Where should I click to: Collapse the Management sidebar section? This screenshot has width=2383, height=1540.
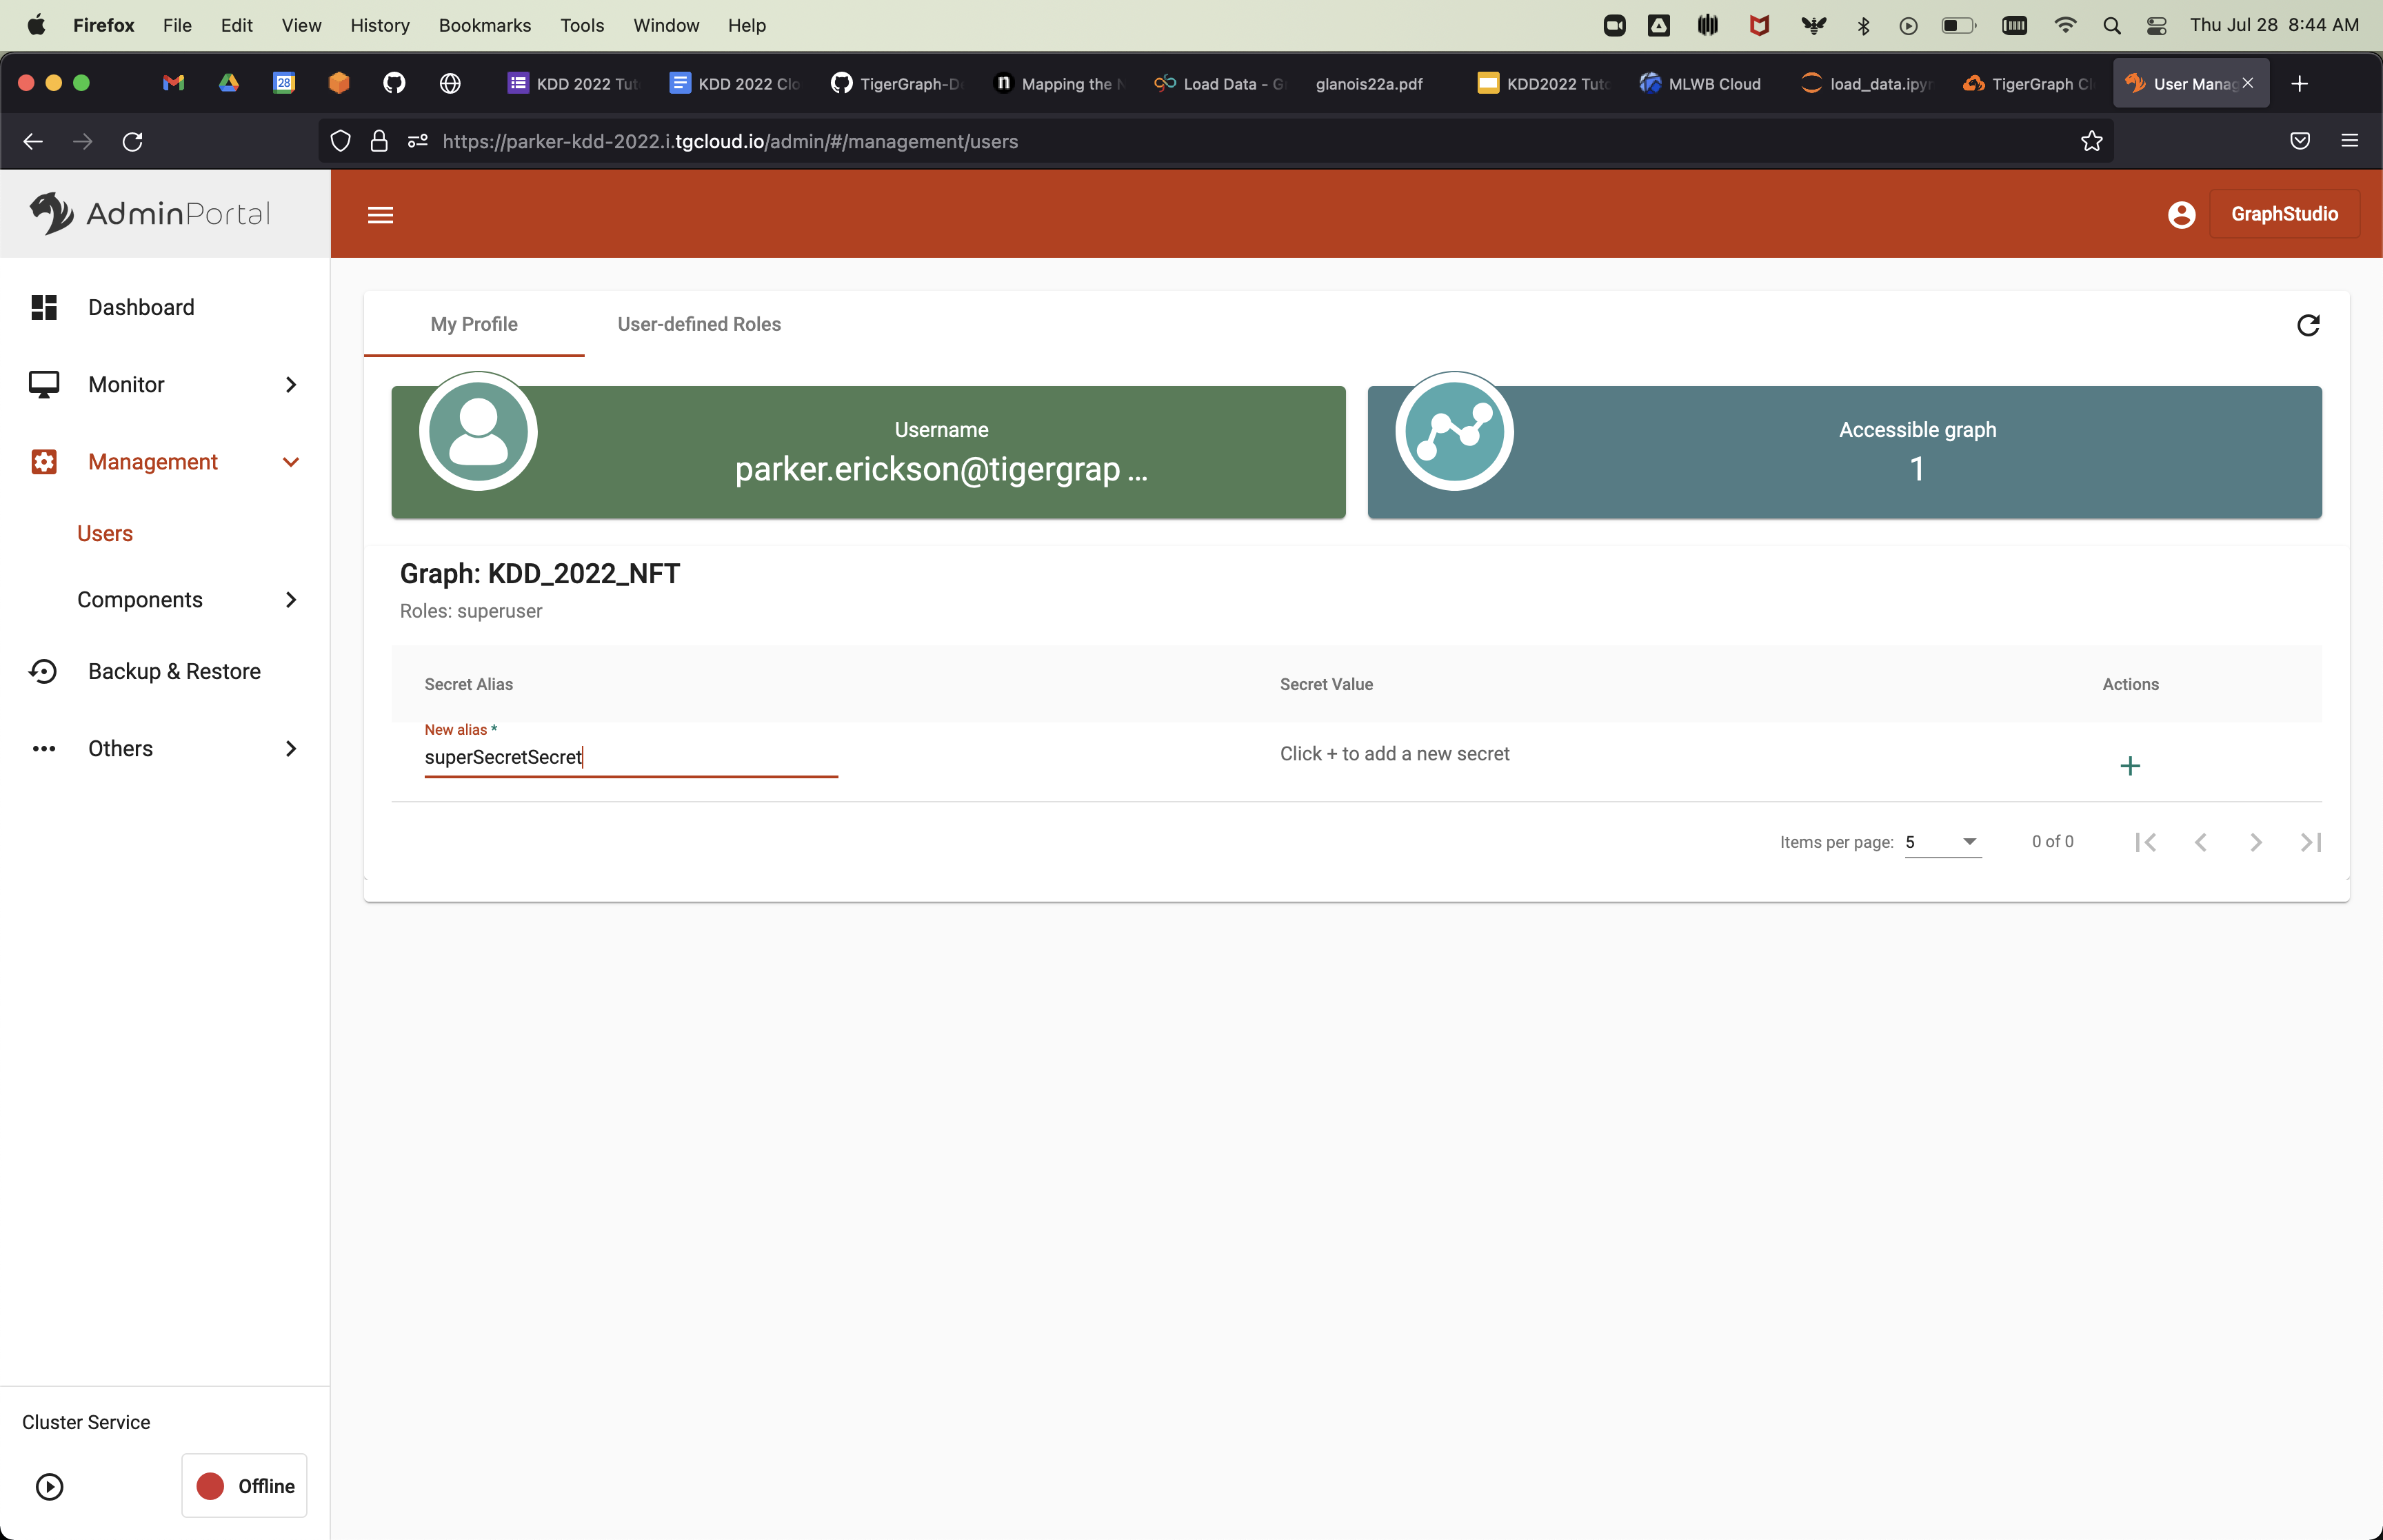pyautogui.click(x=290, y=462)
